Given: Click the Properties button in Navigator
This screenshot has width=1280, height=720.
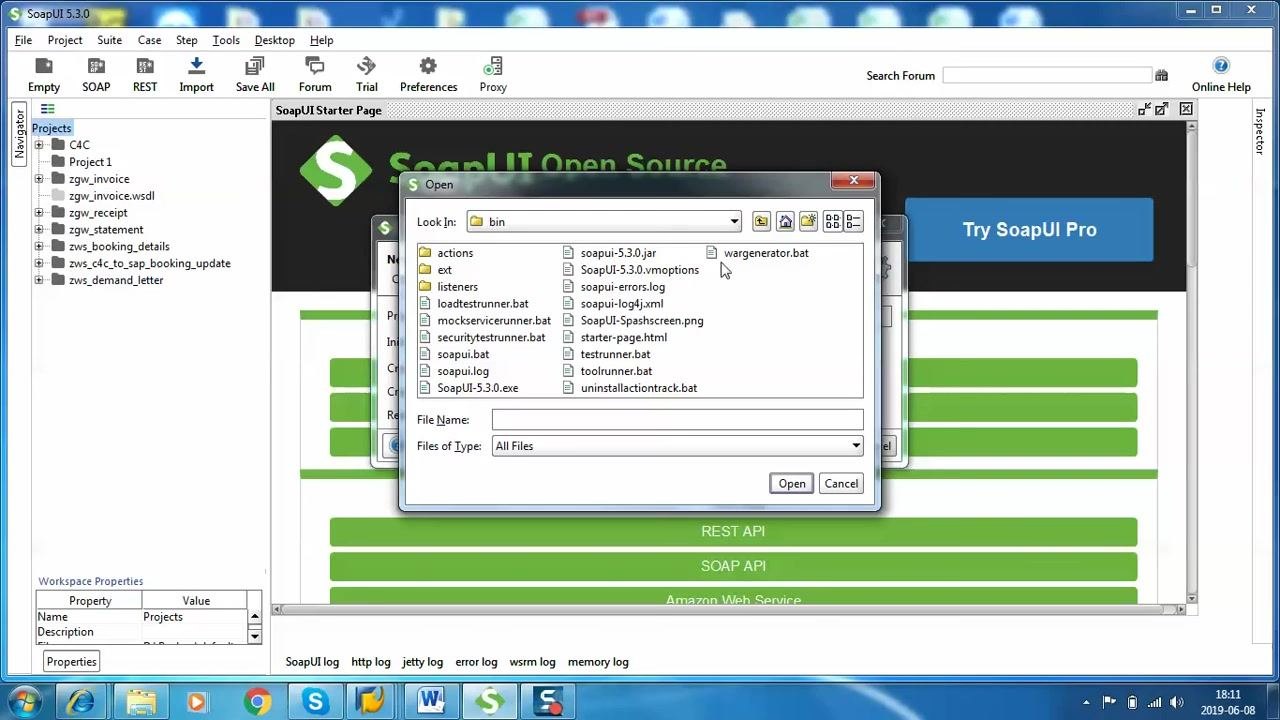Looking at the screenshot, I should (71, 662).
